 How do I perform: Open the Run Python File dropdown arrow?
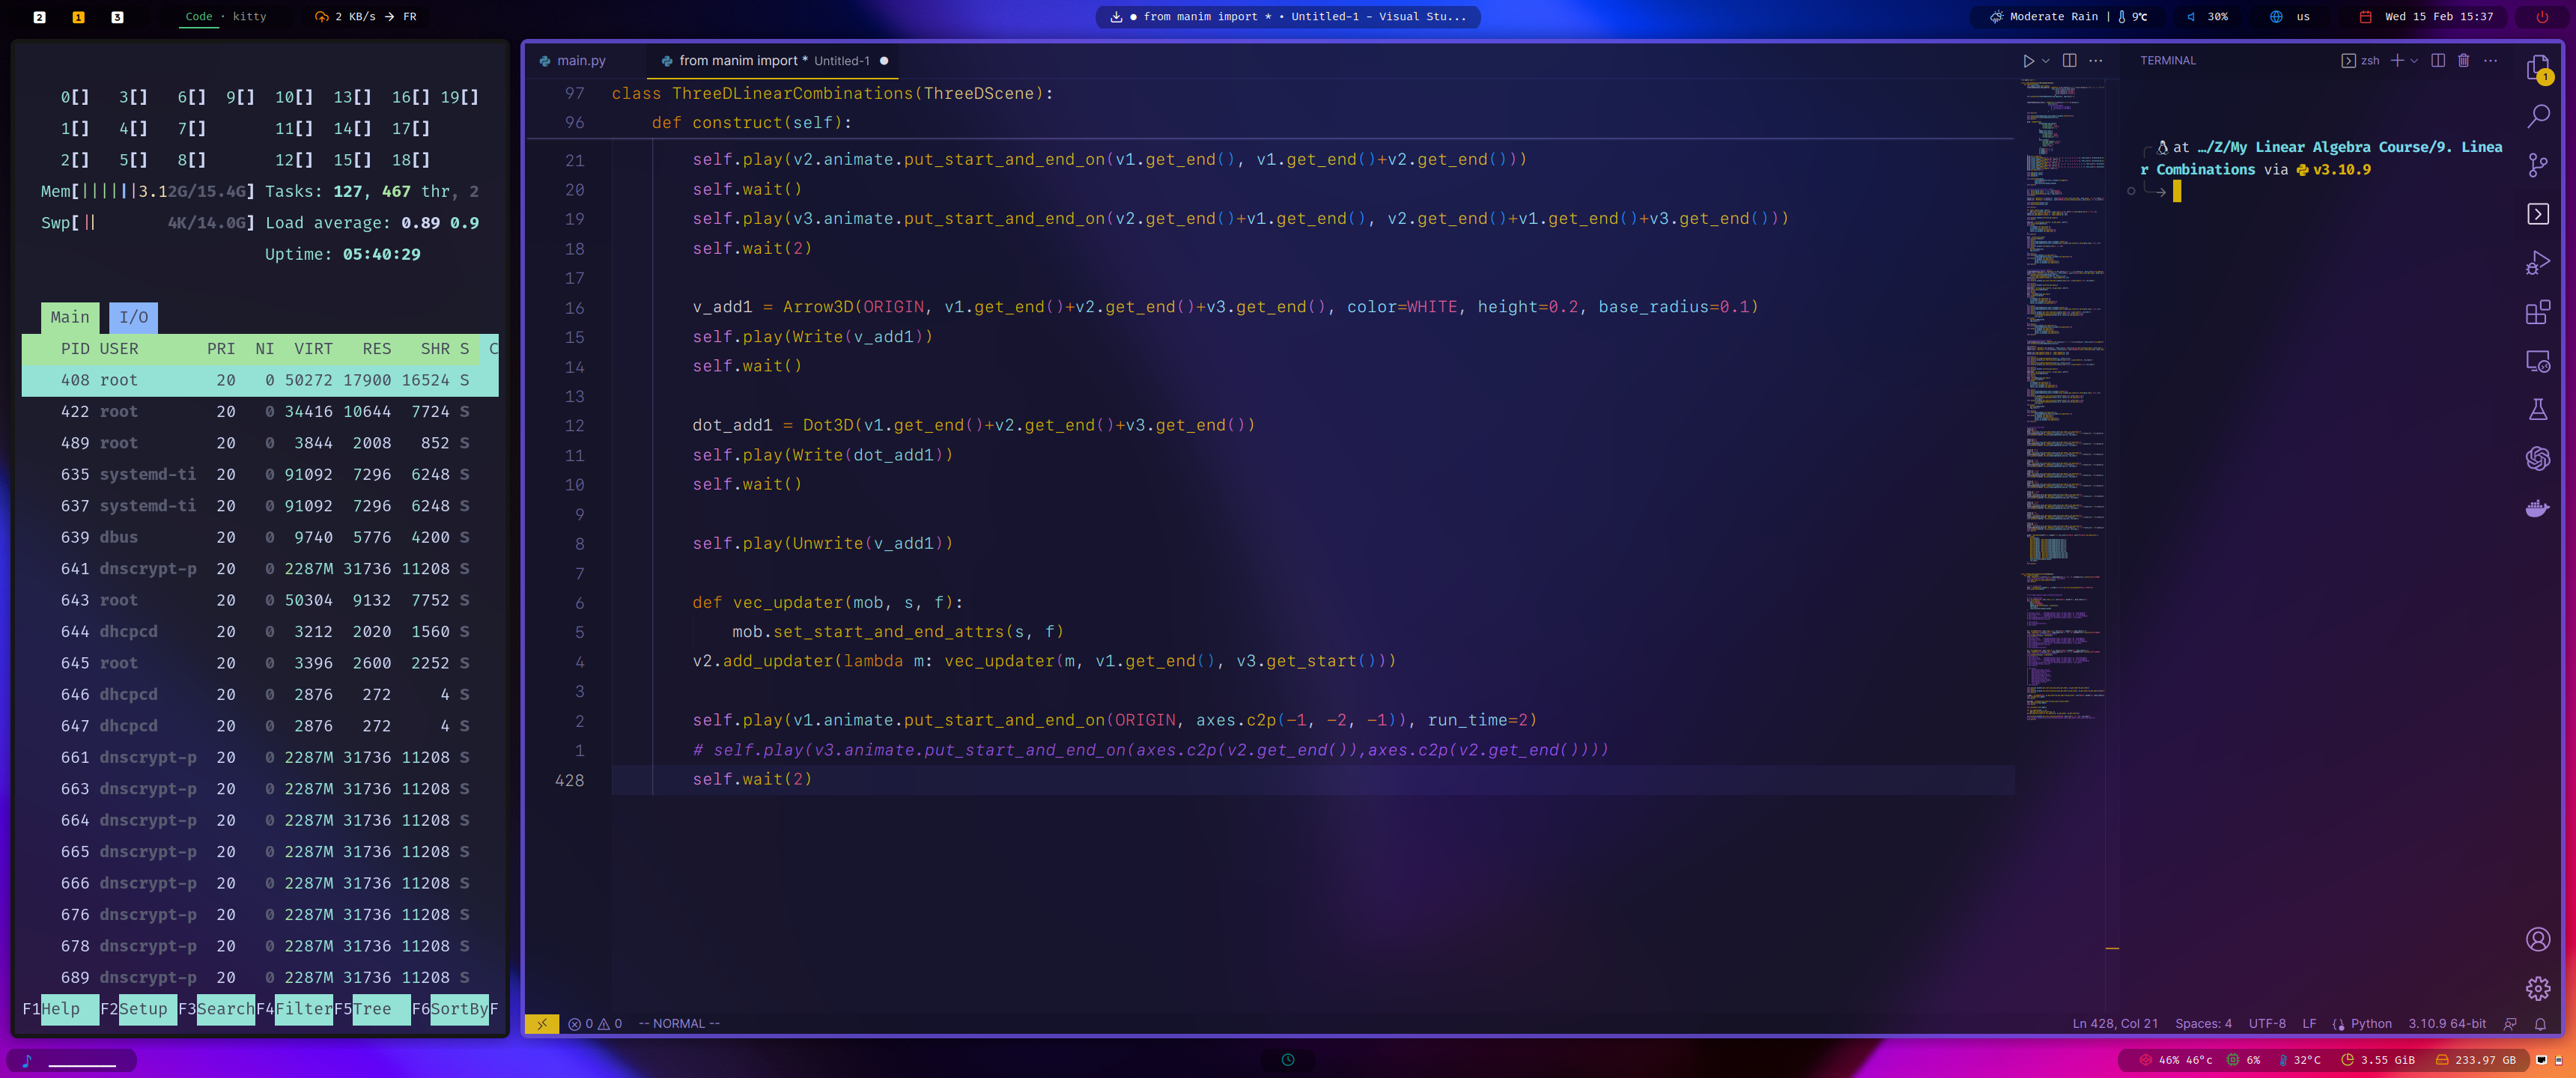pyautogui.click(x=2045, y=60)
